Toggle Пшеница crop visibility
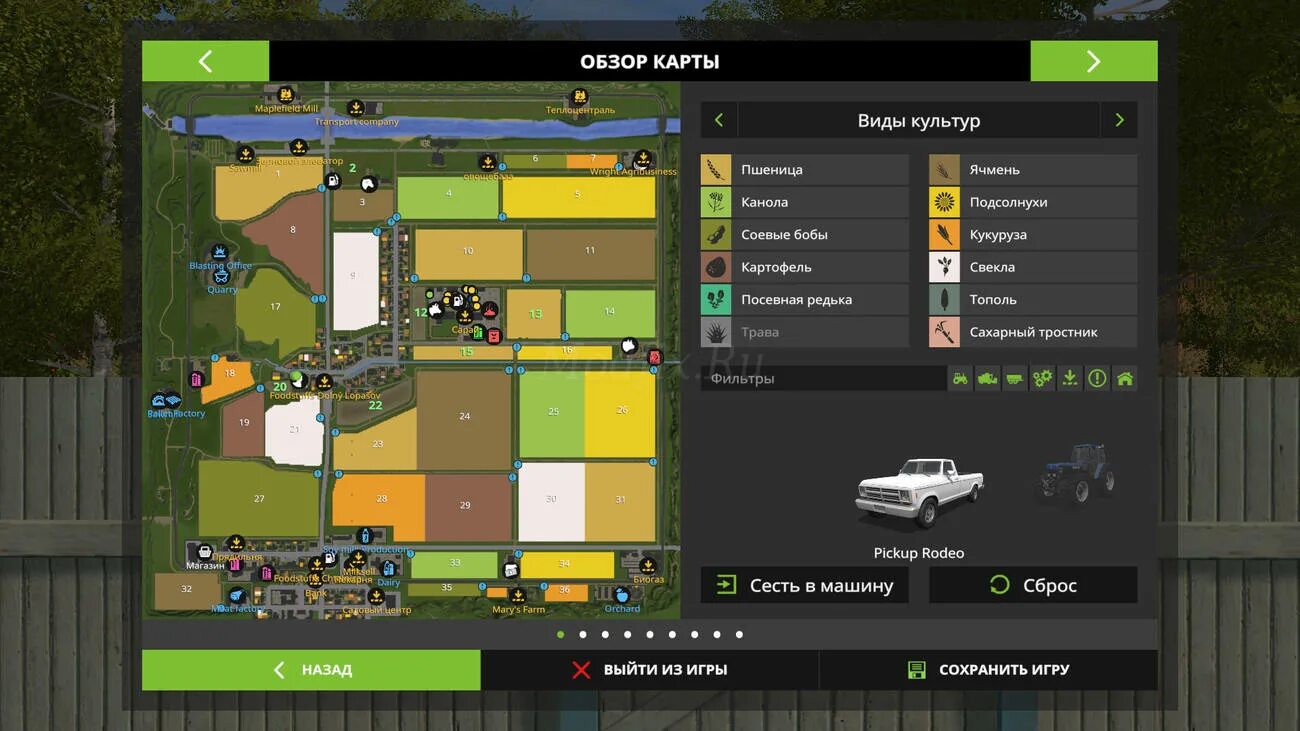 pos(804,169)
